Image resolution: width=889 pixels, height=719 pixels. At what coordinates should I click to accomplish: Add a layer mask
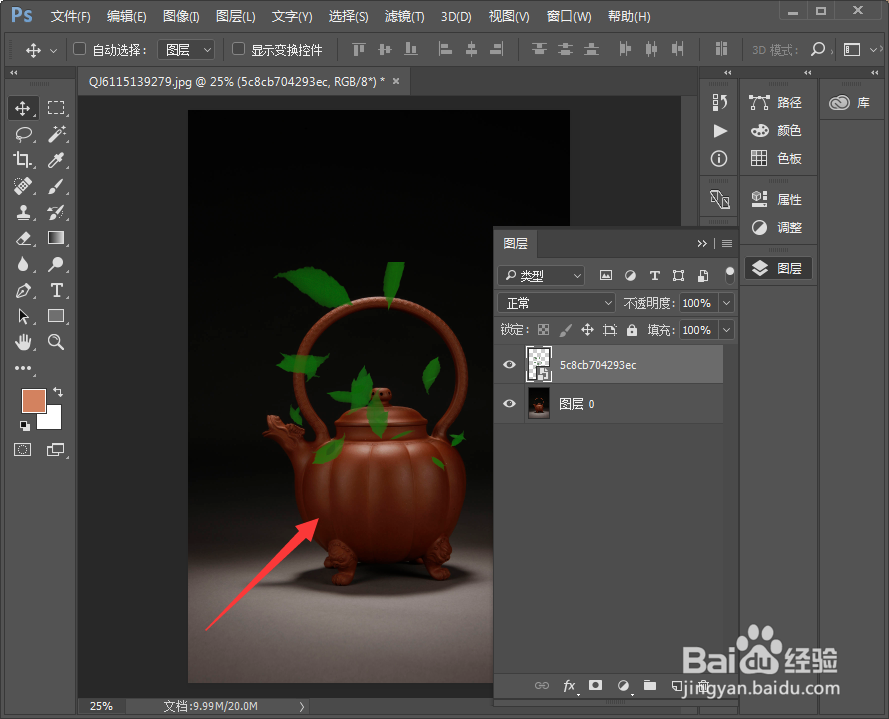pos(595,686)
